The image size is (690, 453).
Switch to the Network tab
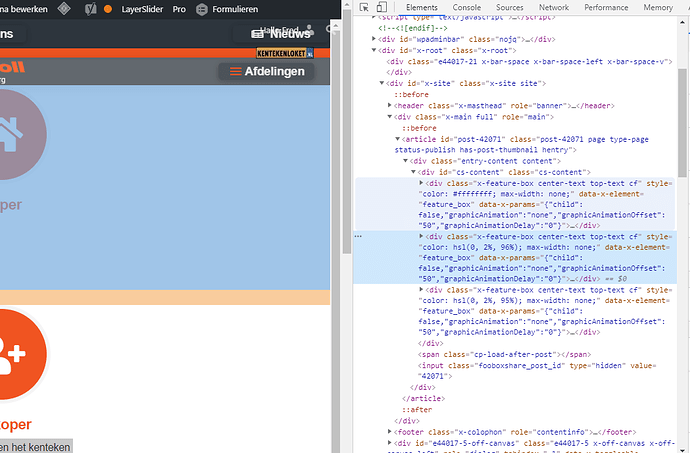(x=554, y=7)
